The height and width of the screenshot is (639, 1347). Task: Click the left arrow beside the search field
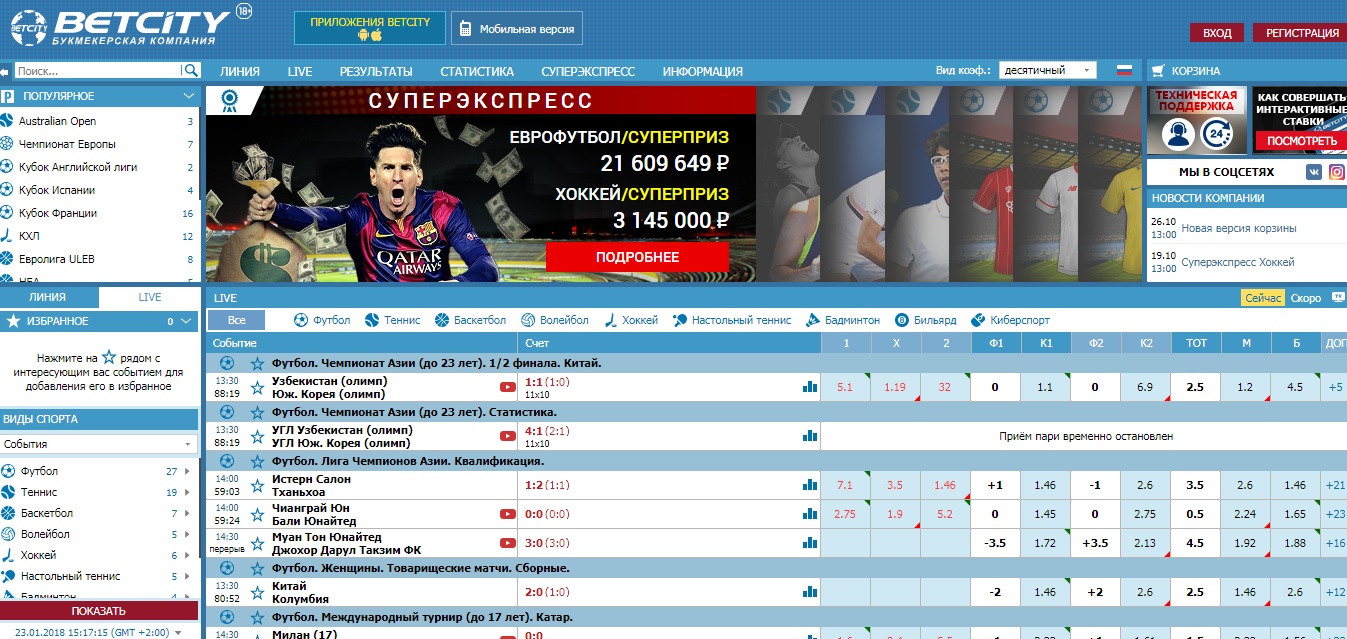tap(6, 71)
